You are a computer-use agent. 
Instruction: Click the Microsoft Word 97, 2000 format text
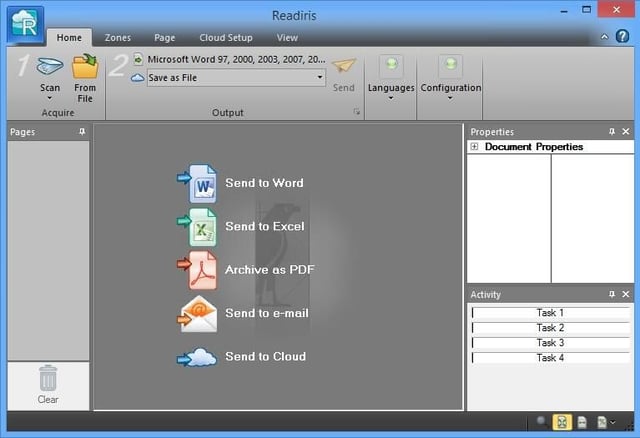[236, 59]
